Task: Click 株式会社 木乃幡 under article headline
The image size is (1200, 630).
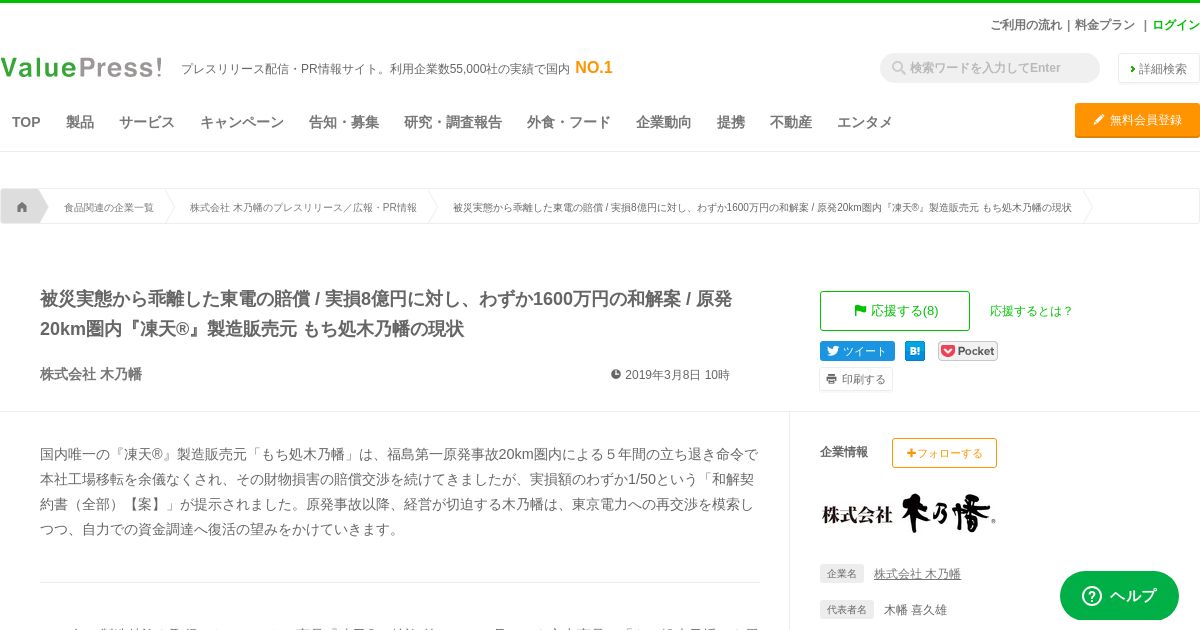Action: [91, 374]
